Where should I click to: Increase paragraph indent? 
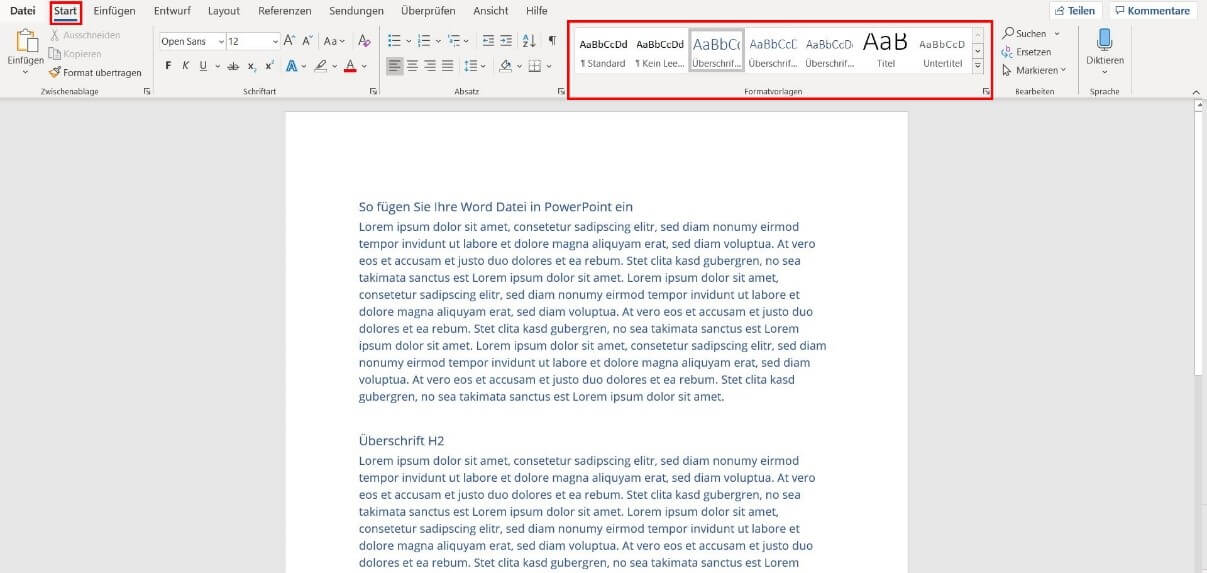(507, 41)
